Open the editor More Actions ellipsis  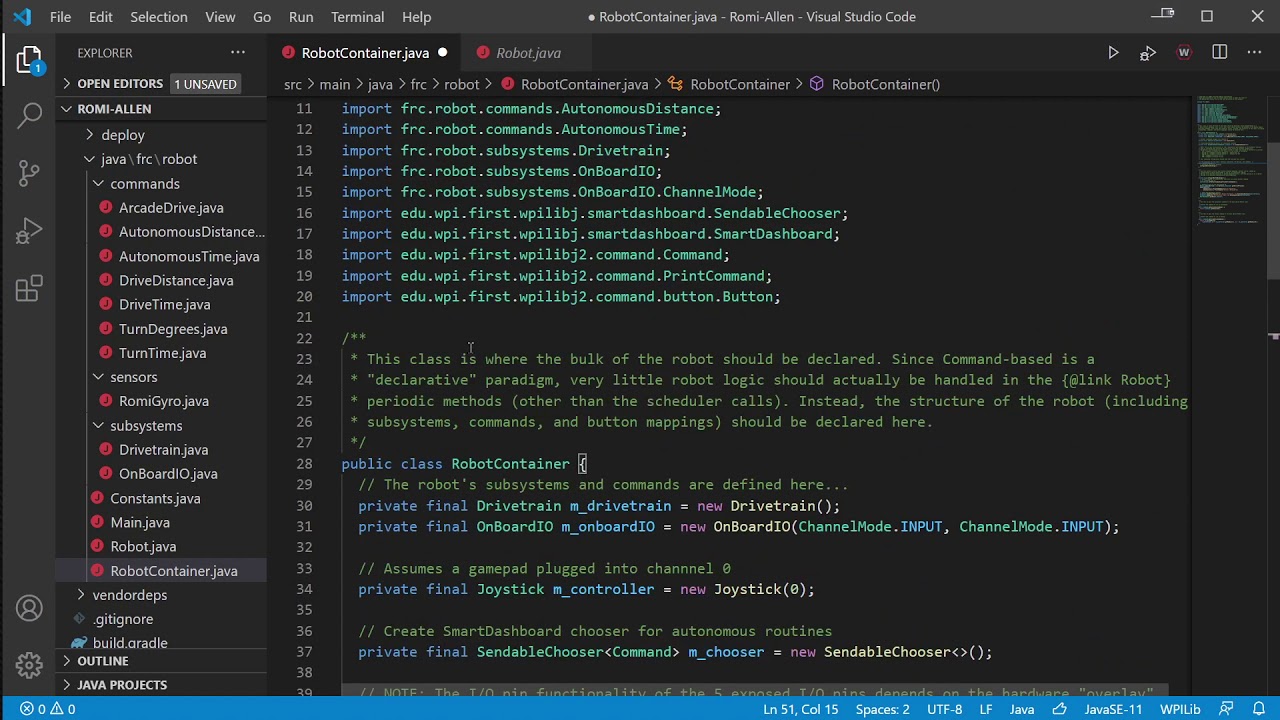tap(1254, 53)
